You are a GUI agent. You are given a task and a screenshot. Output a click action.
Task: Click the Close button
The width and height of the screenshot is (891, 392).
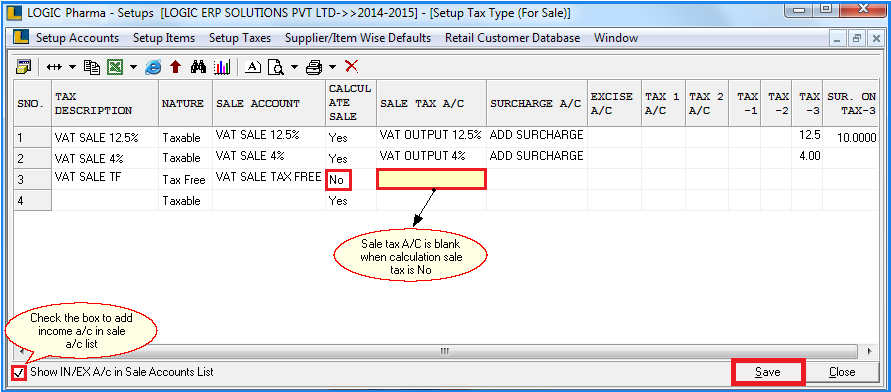point(842,373)
